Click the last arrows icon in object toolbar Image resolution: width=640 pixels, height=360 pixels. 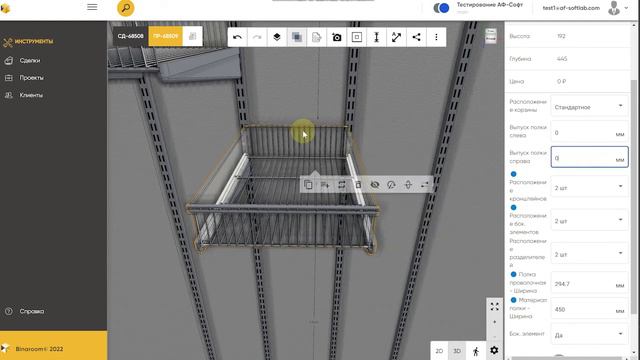click(424, 185)
